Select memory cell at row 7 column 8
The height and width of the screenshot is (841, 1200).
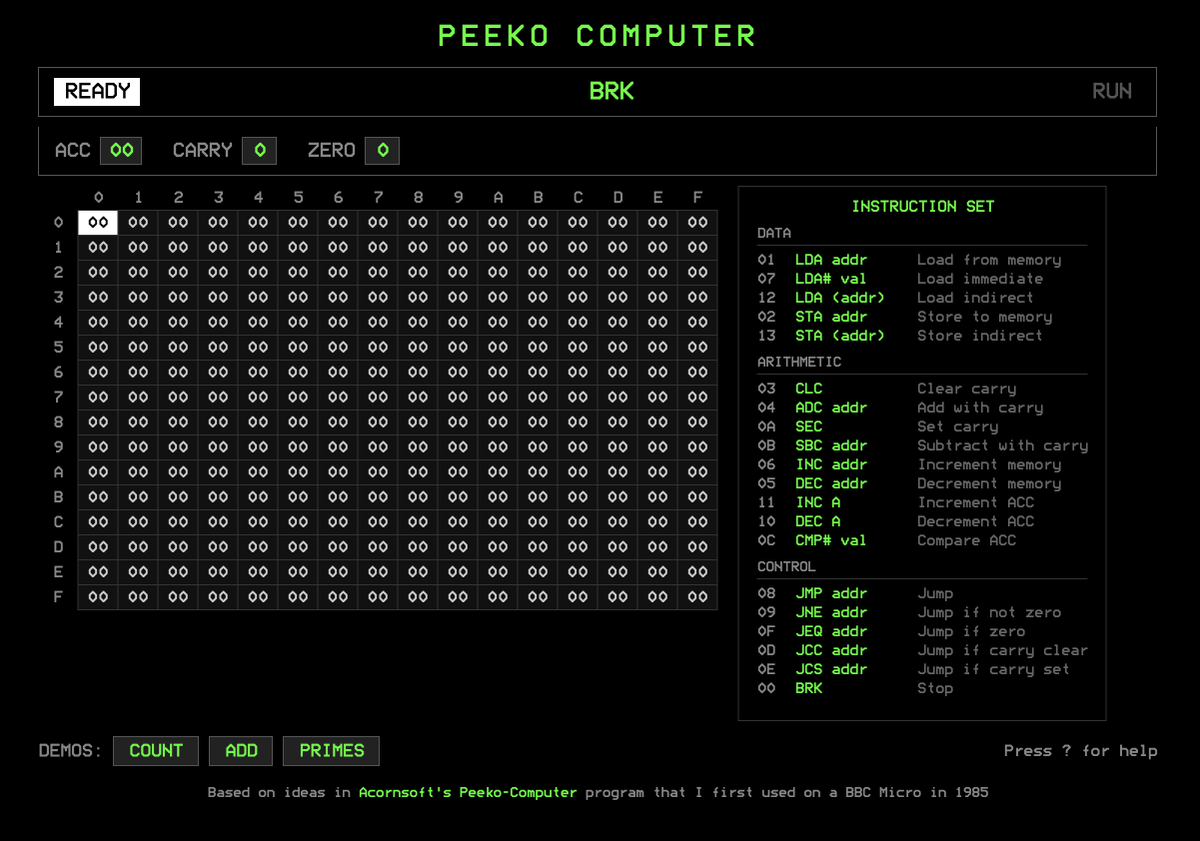coord(418,397)
